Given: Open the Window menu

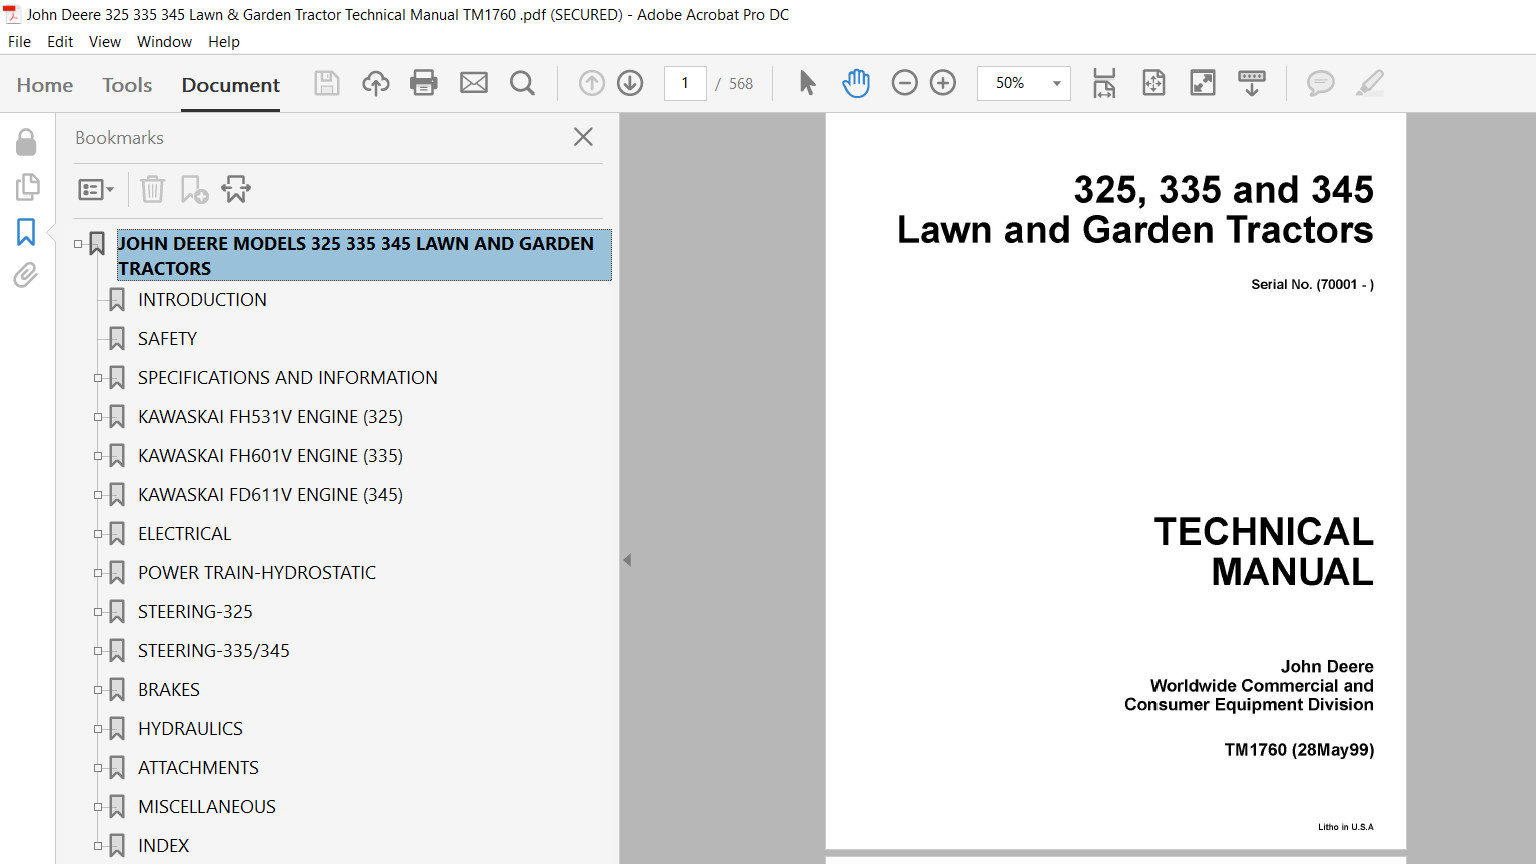Looking at the screenshot, I should (x=164, y=42).
